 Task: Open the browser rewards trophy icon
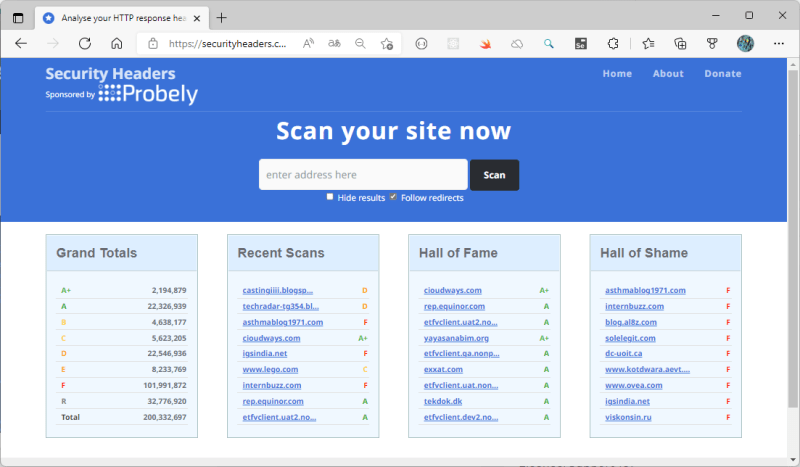click(712, 44)
